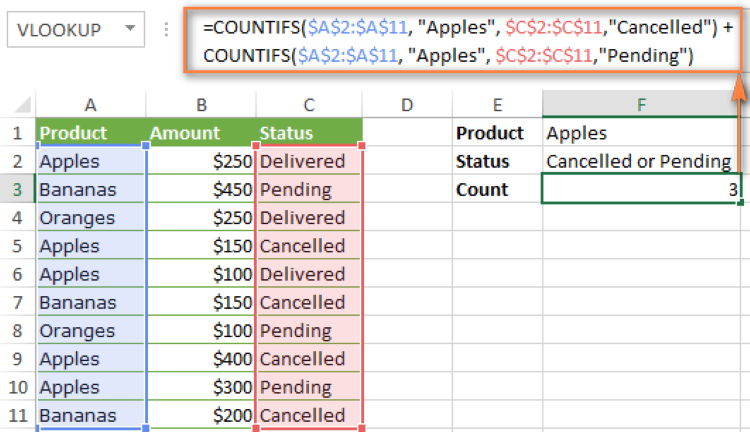Select row 7 header
This screenshot has height=432, width=750.
coord(17,302)
